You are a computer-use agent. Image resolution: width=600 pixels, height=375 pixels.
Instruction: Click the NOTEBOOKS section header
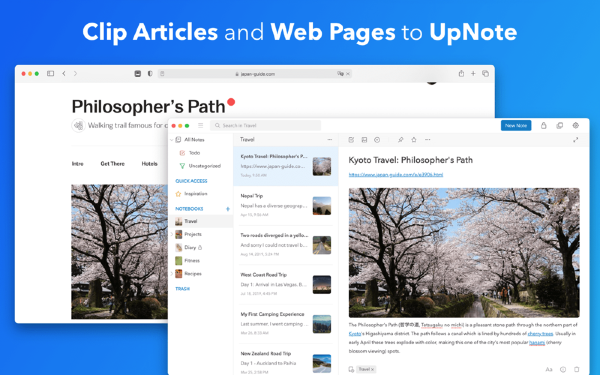point(189,209)
